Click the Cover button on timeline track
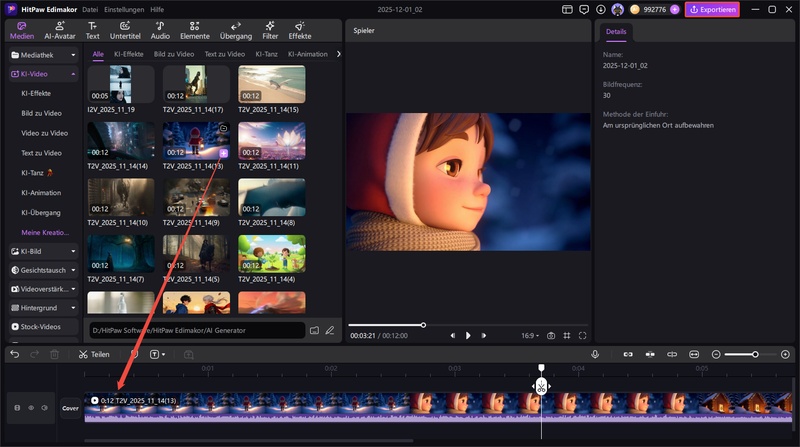 70,408
